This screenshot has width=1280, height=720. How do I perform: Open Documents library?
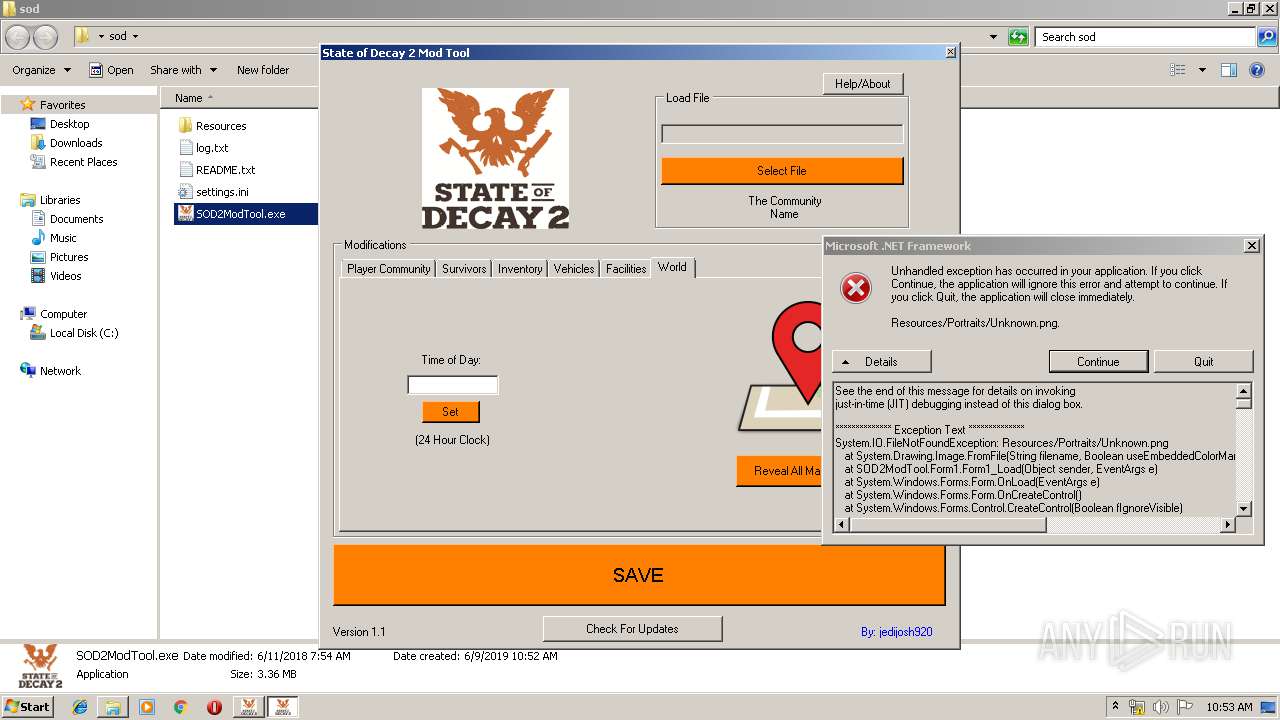pyautogui.click(x=76, y=219)
